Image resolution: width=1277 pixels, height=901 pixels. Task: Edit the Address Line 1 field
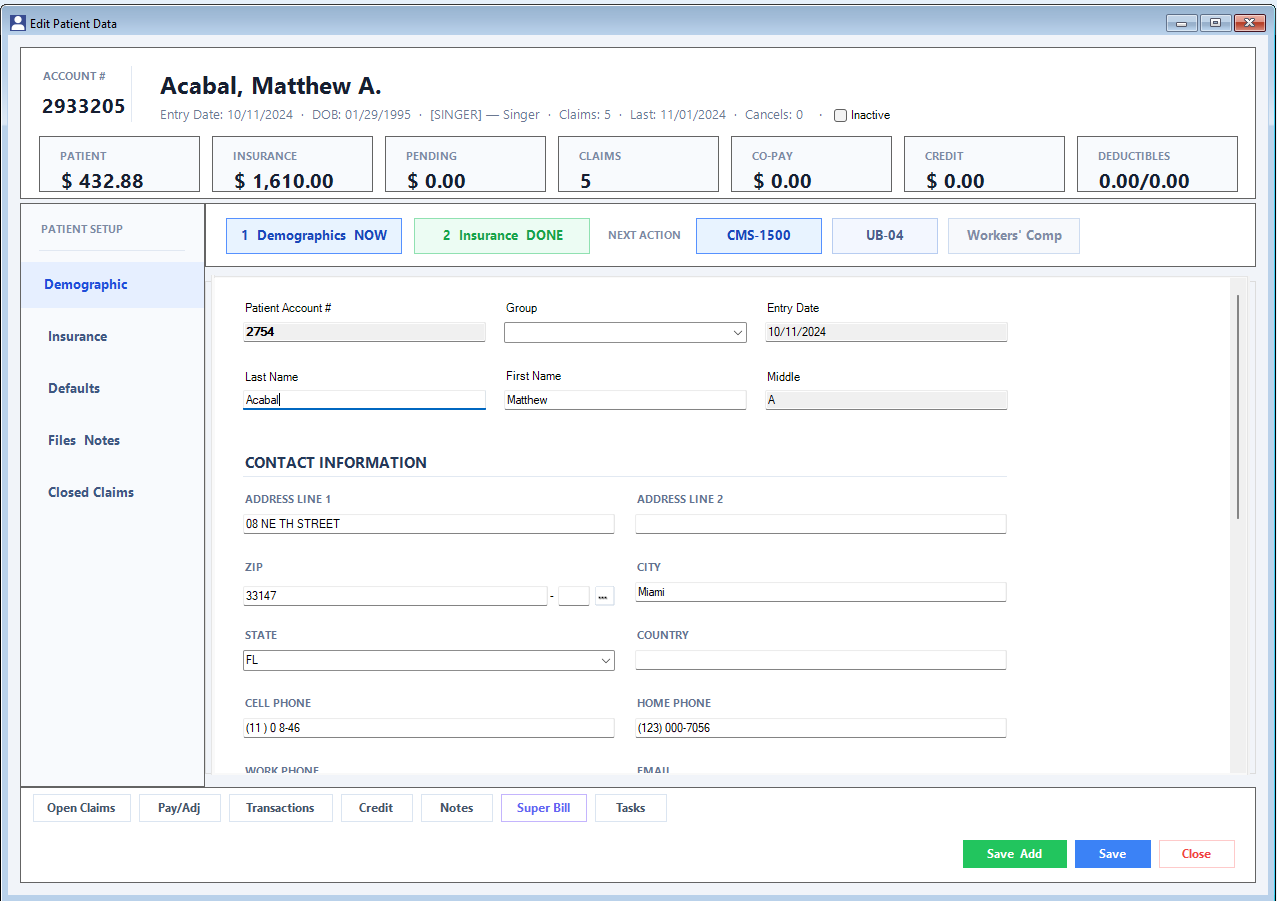429,524
